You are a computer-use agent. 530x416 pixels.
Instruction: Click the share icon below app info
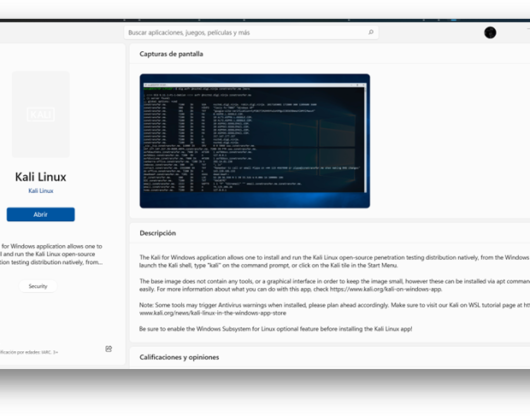[x=109, y=349]
